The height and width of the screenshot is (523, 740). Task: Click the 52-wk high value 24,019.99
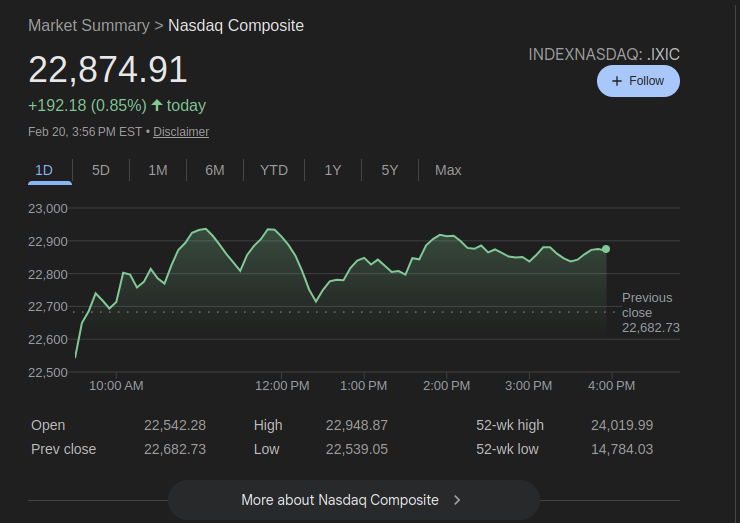point(622,425)
